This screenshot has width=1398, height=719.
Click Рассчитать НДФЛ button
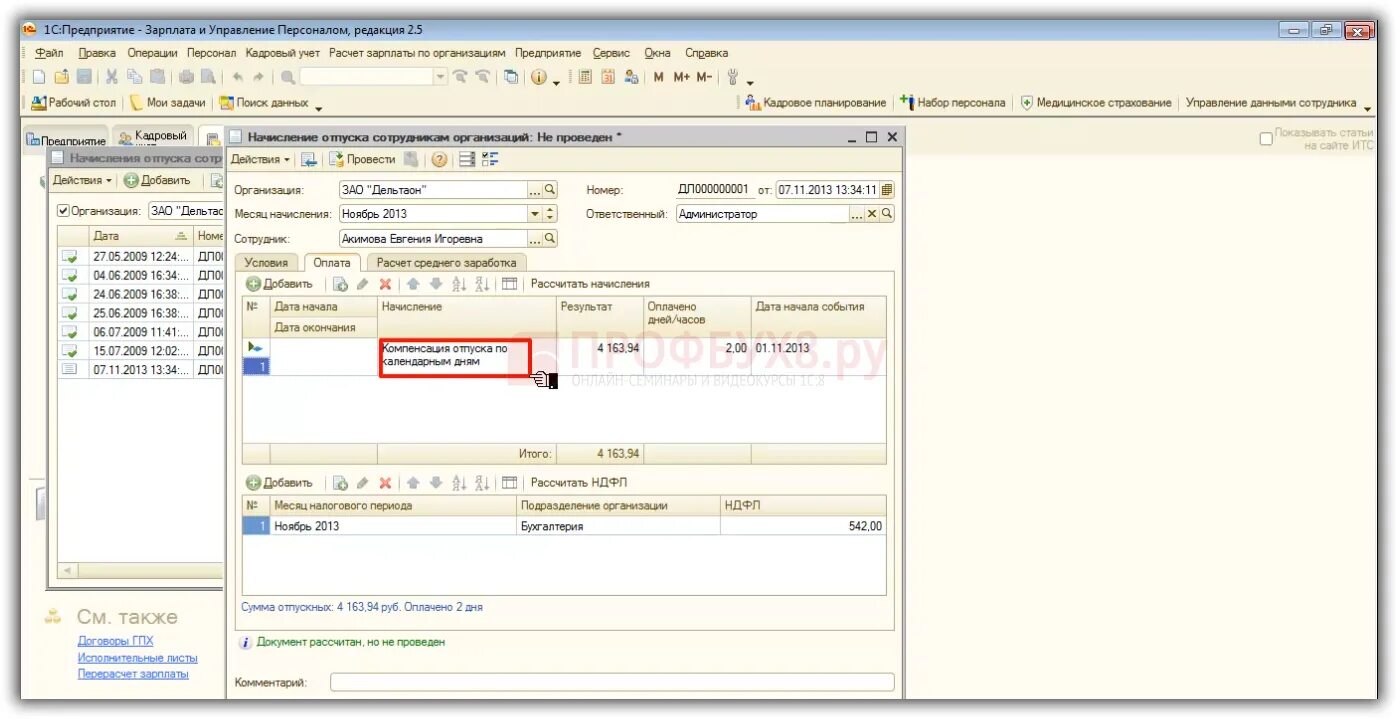(x=579, y=483)
